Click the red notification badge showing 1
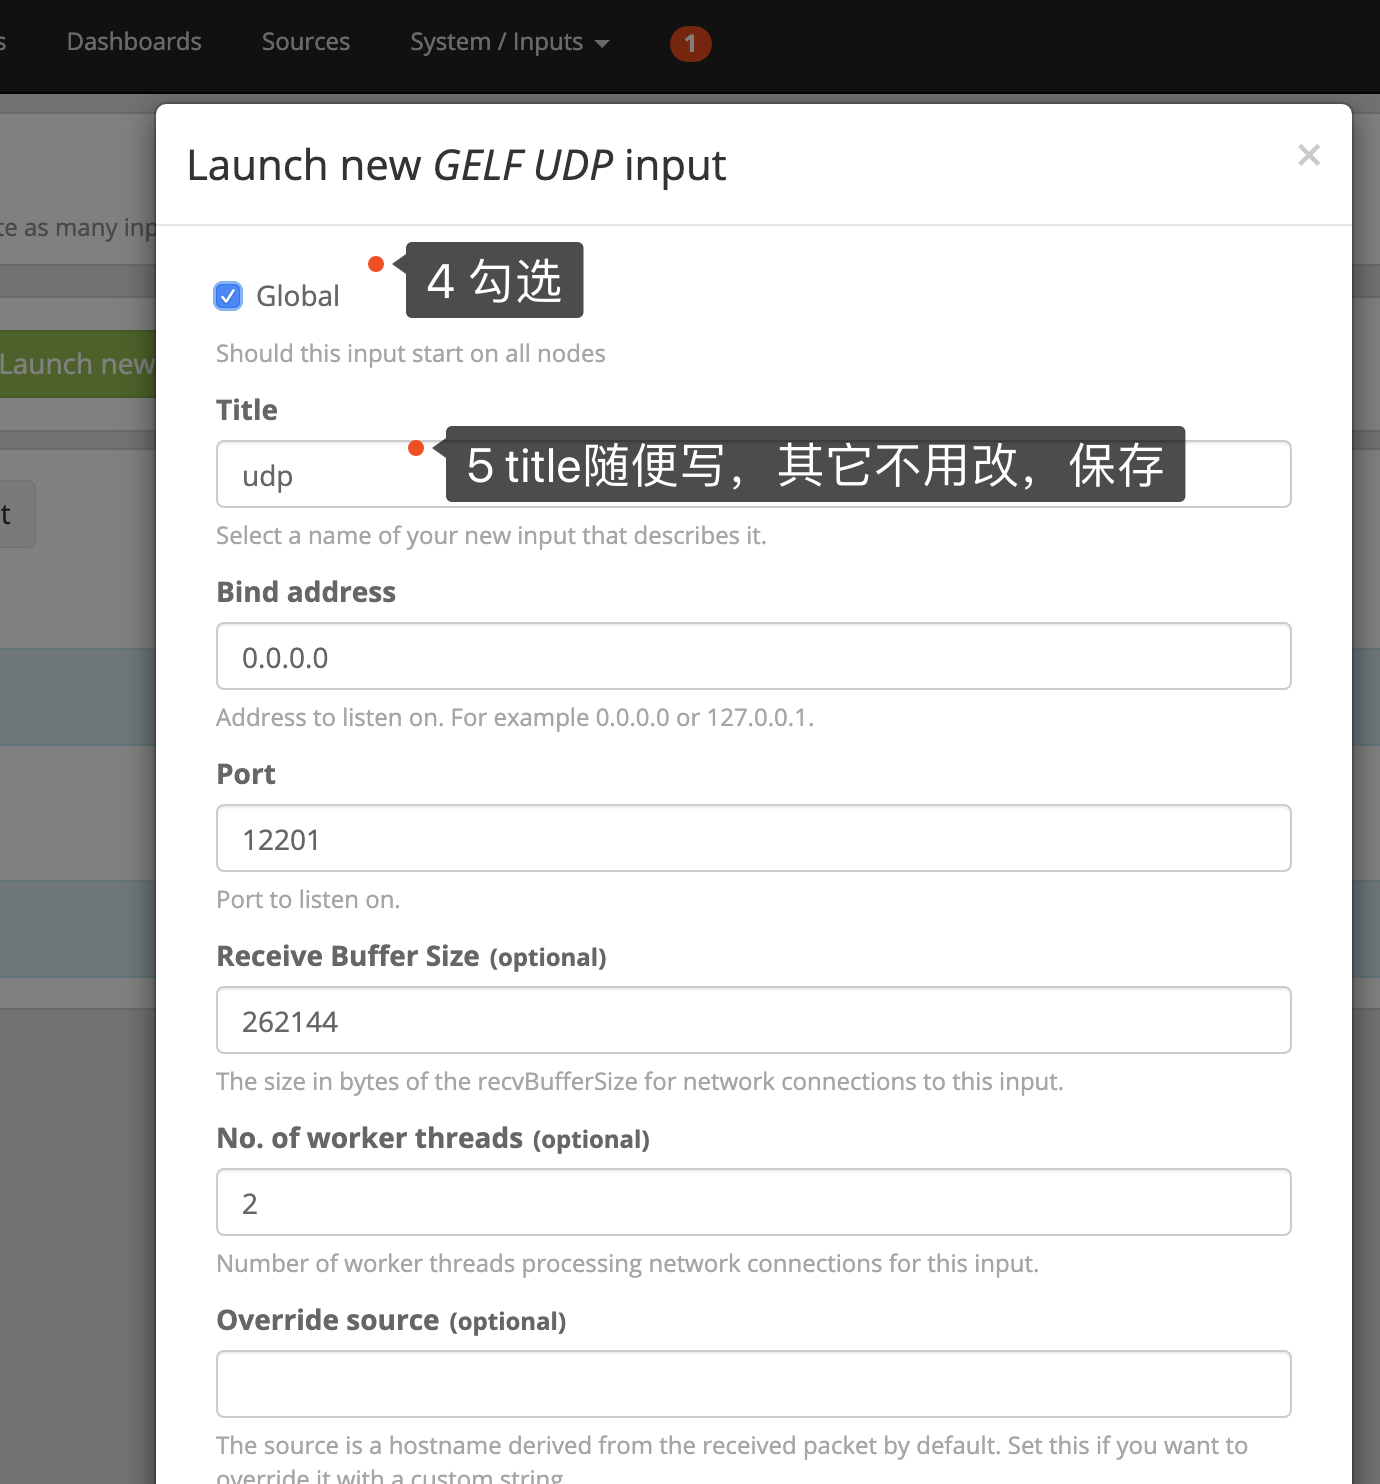The image size is (1380, 1484). [690, 43]
